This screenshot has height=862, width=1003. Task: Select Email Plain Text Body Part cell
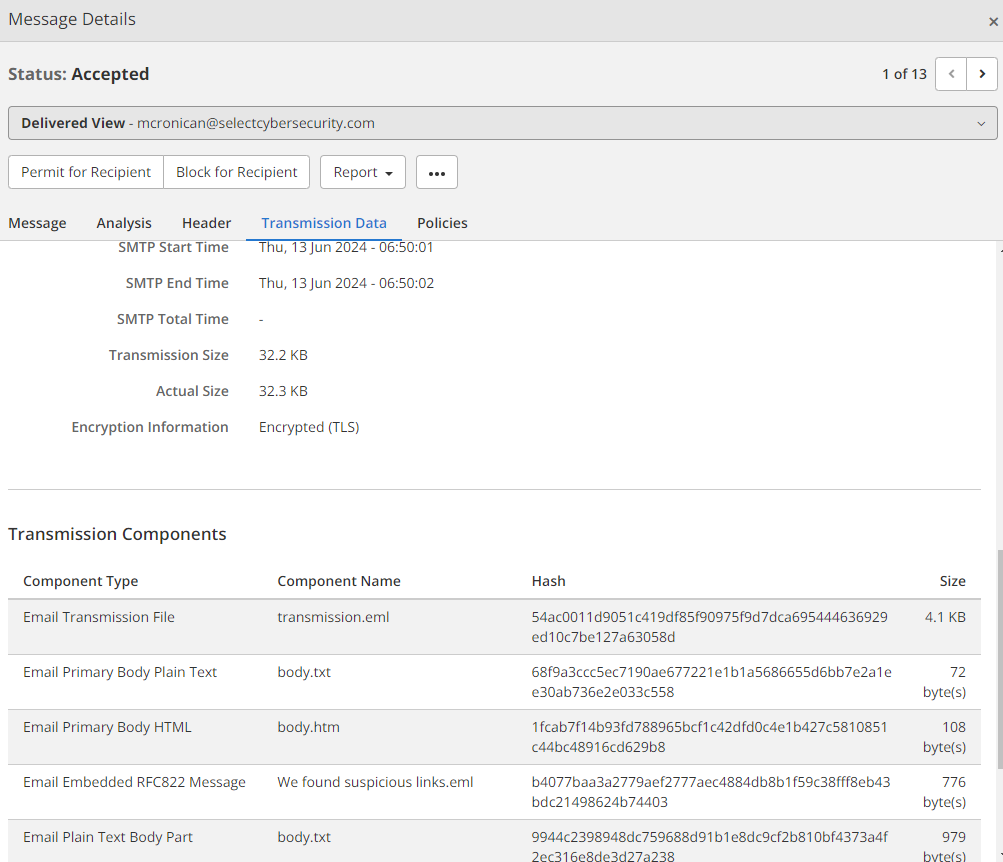107,837
